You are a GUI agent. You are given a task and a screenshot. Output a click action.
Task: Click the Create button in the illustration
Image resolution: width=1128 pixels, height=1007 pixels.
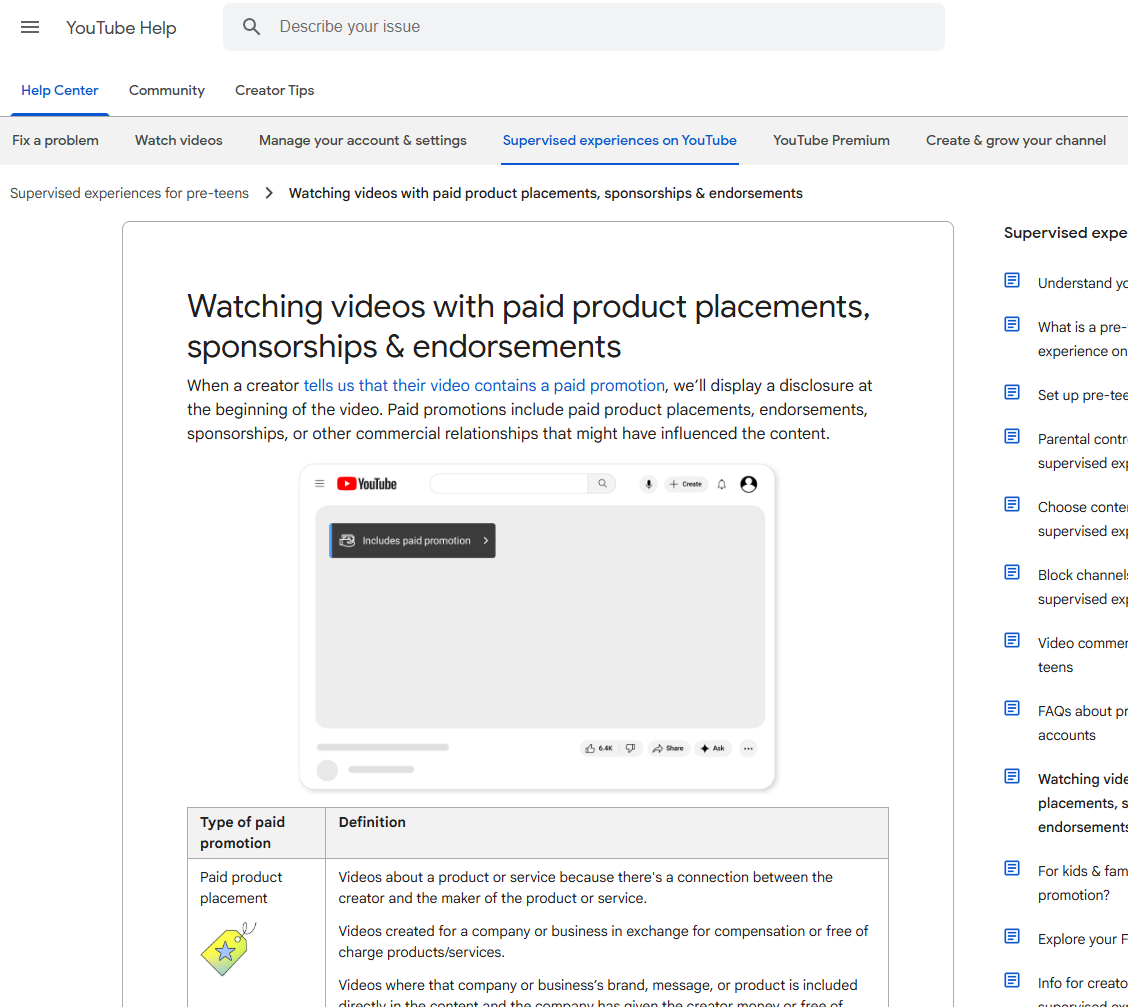686,484
